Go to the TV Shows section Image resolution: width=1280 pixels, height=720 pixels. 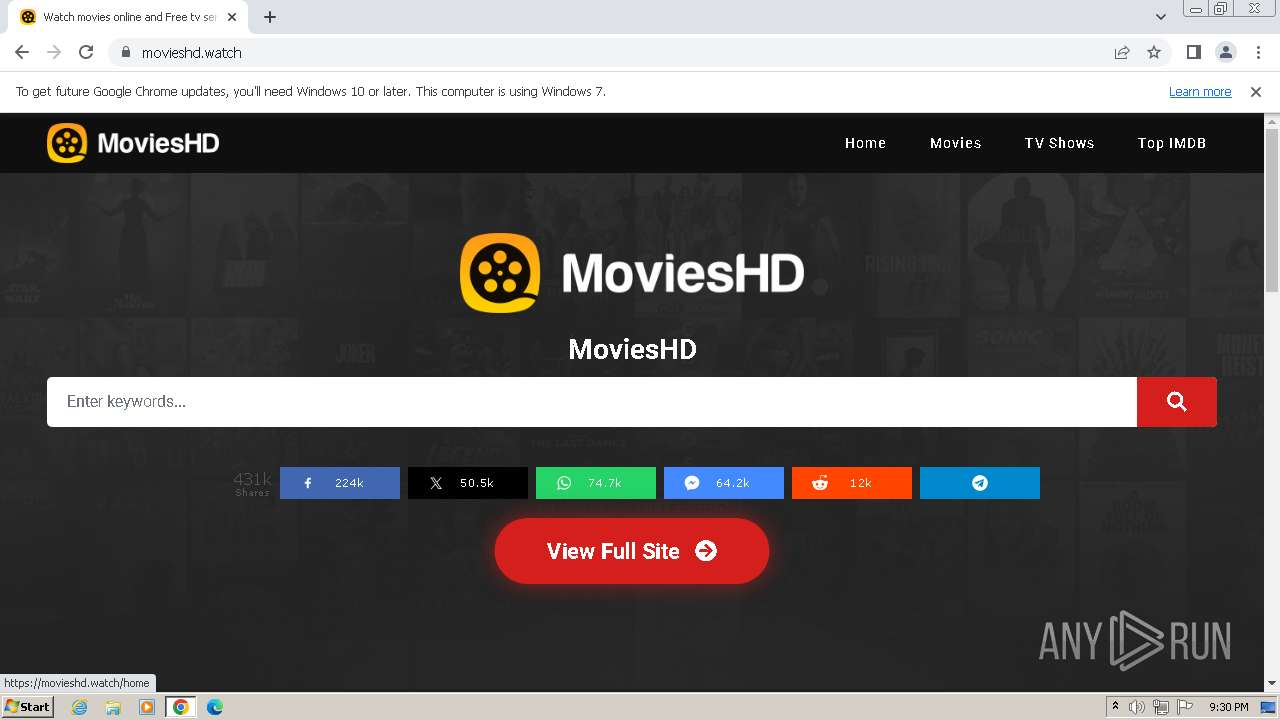(1059, 143)
